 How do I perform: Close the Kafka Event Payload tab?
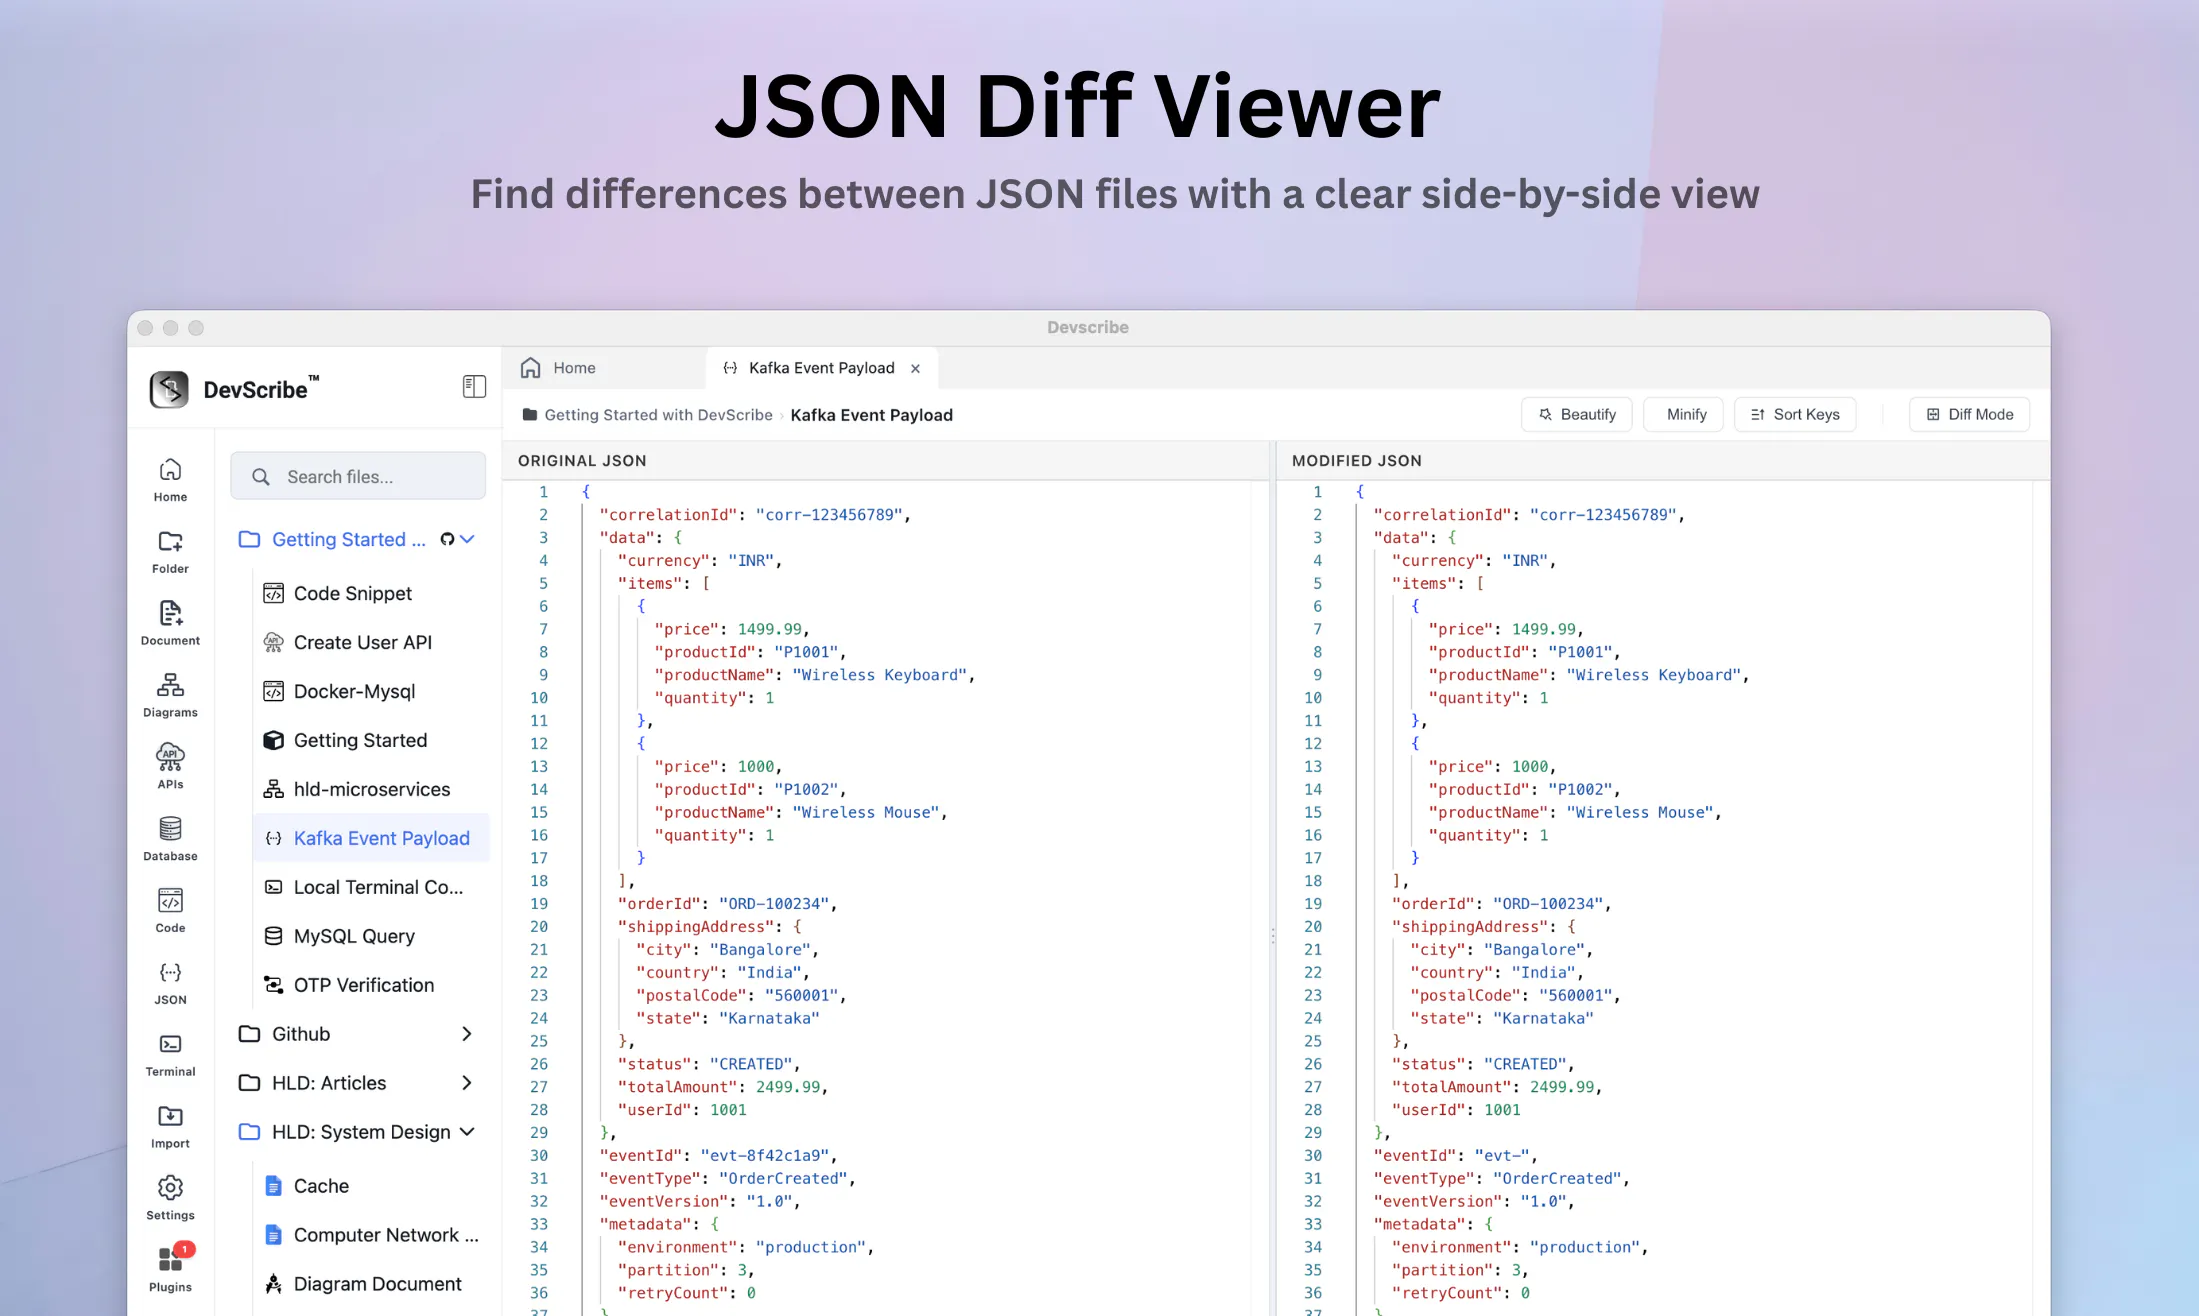pyautogui.click(x=915, y=369)
